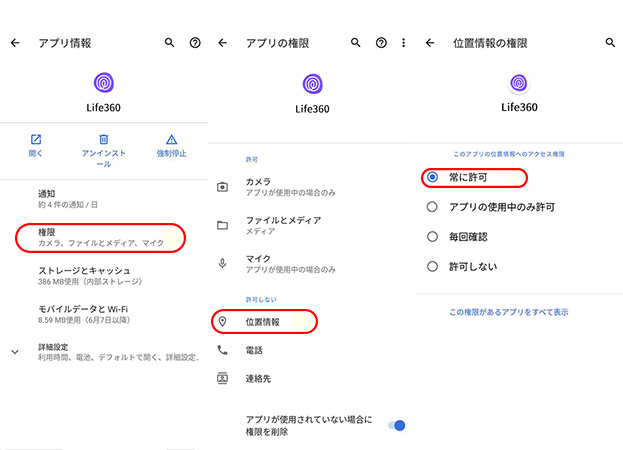Open モバイルデータと Wi-Fi row
Image resolution: width=623 pixels, height=450 pixels.
point(104,314)
